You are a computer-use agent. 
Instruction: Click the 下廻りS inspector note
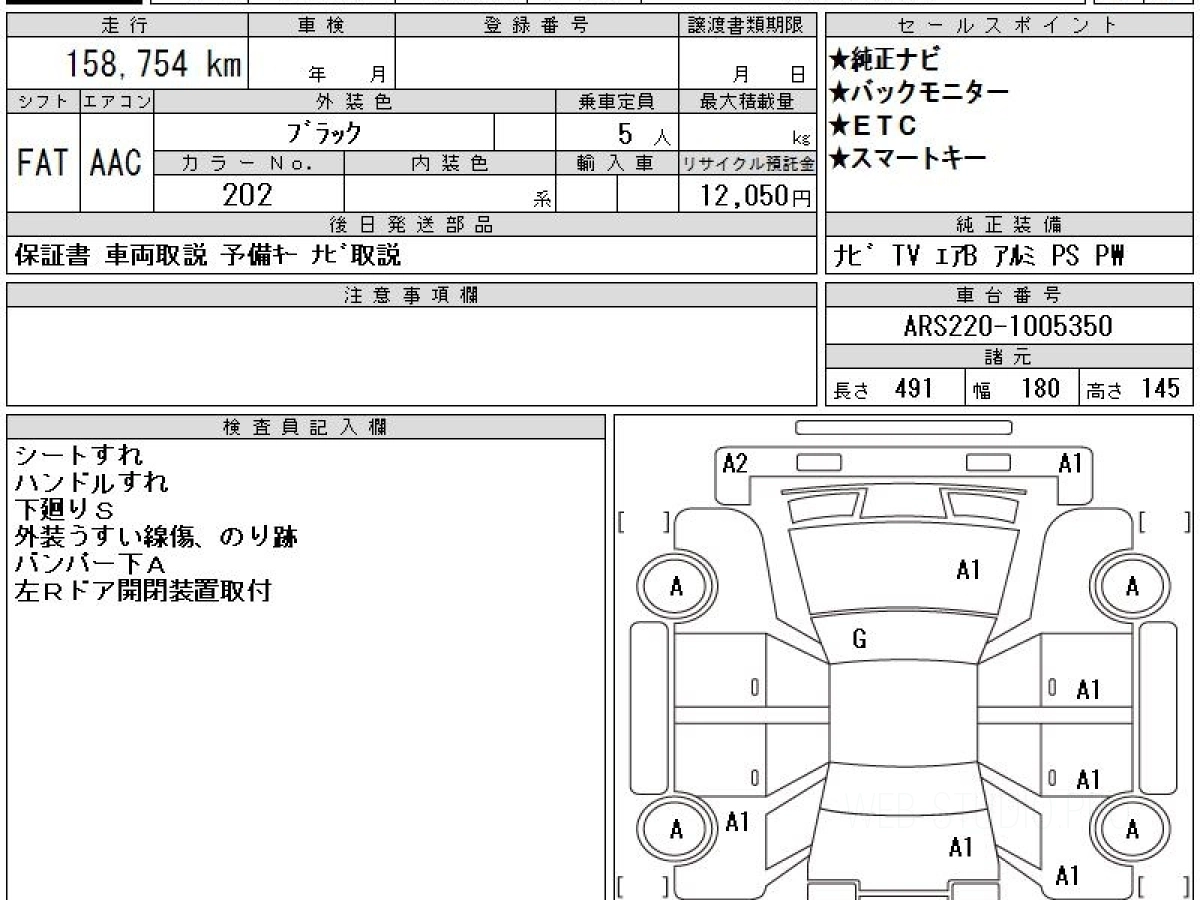[x=66, y=509]
